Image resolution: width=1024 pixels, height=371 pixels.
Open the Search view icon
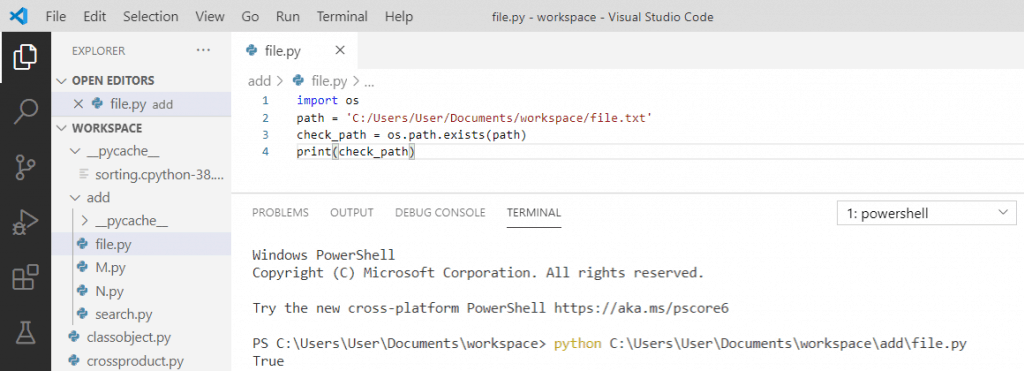(25, 112)
